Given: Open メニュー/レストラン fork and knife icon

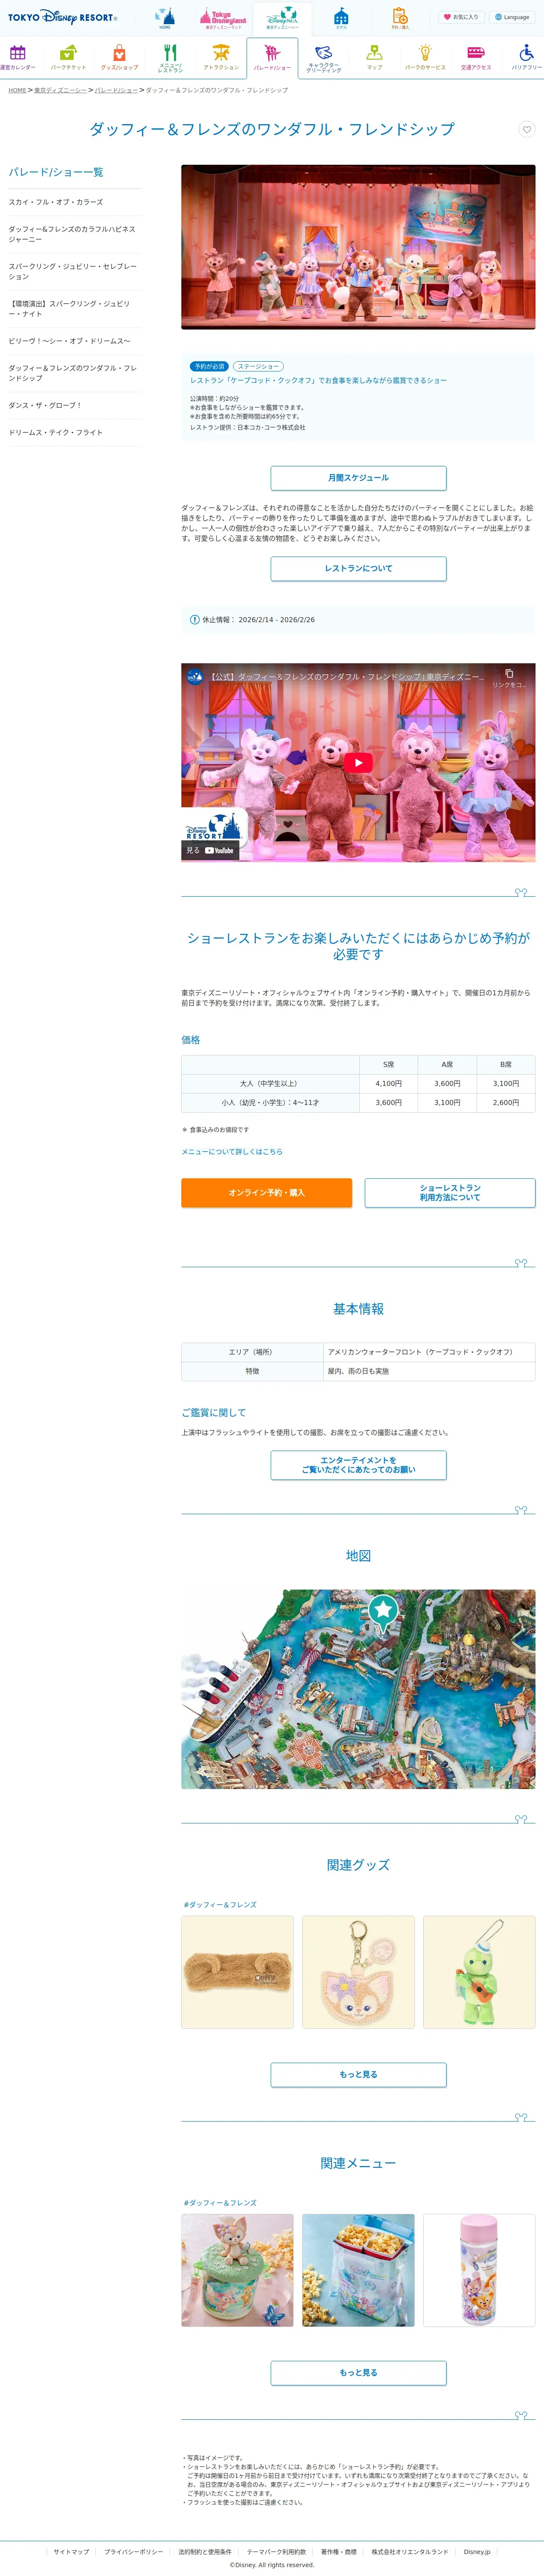Looking at the screenshot, I should point(170,58).
